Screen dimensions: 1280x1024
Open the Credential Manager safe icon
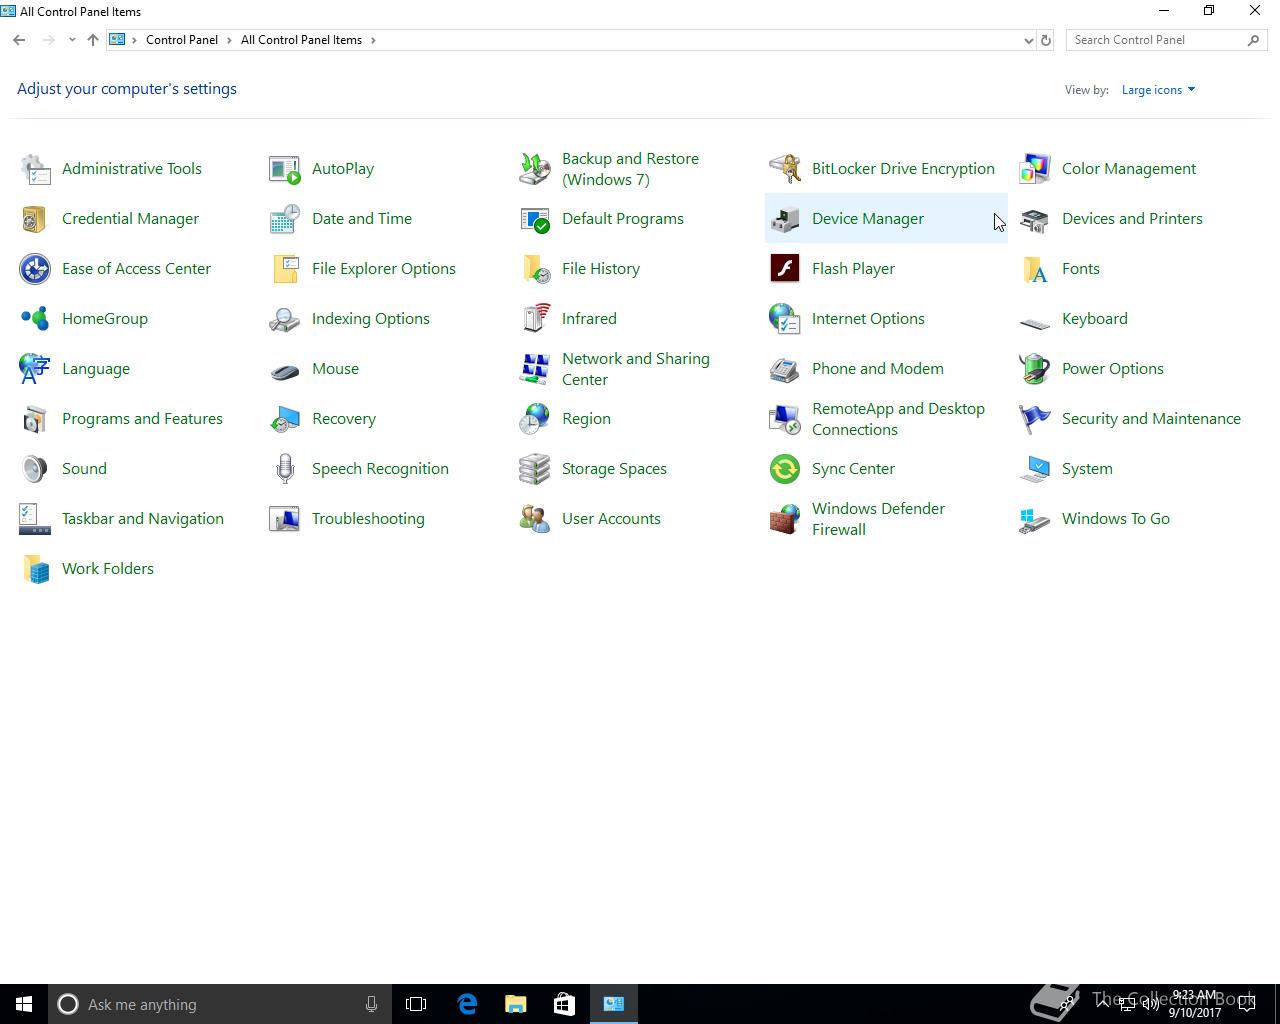[35, 219]
